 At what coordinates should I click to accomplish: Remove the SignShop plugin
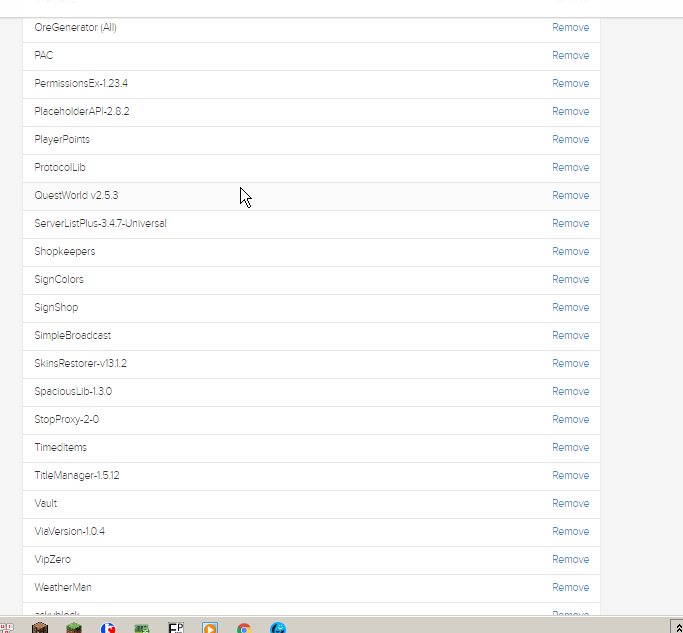571,308
